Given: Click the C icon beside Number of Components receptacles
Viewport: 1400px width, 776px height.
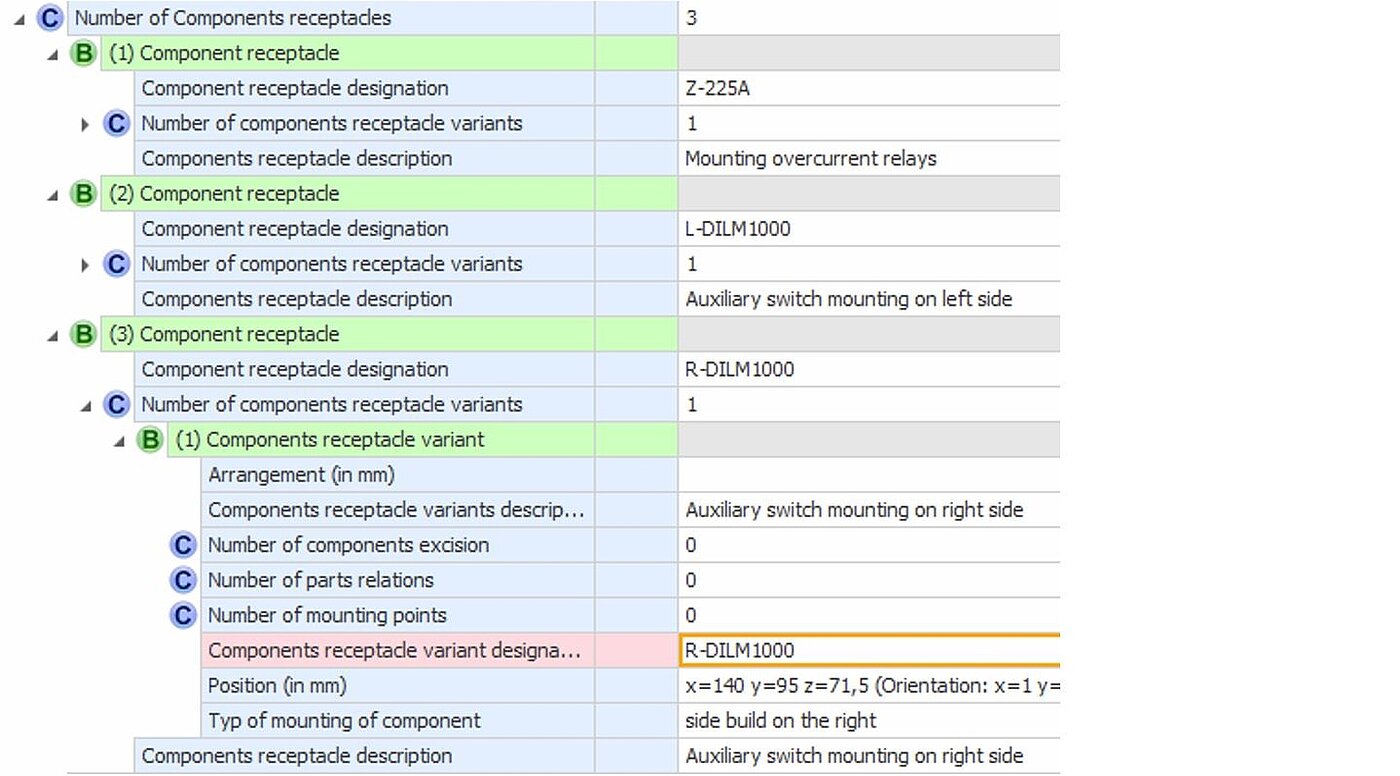Looking at the screenshot, I should tap(49, 18).
